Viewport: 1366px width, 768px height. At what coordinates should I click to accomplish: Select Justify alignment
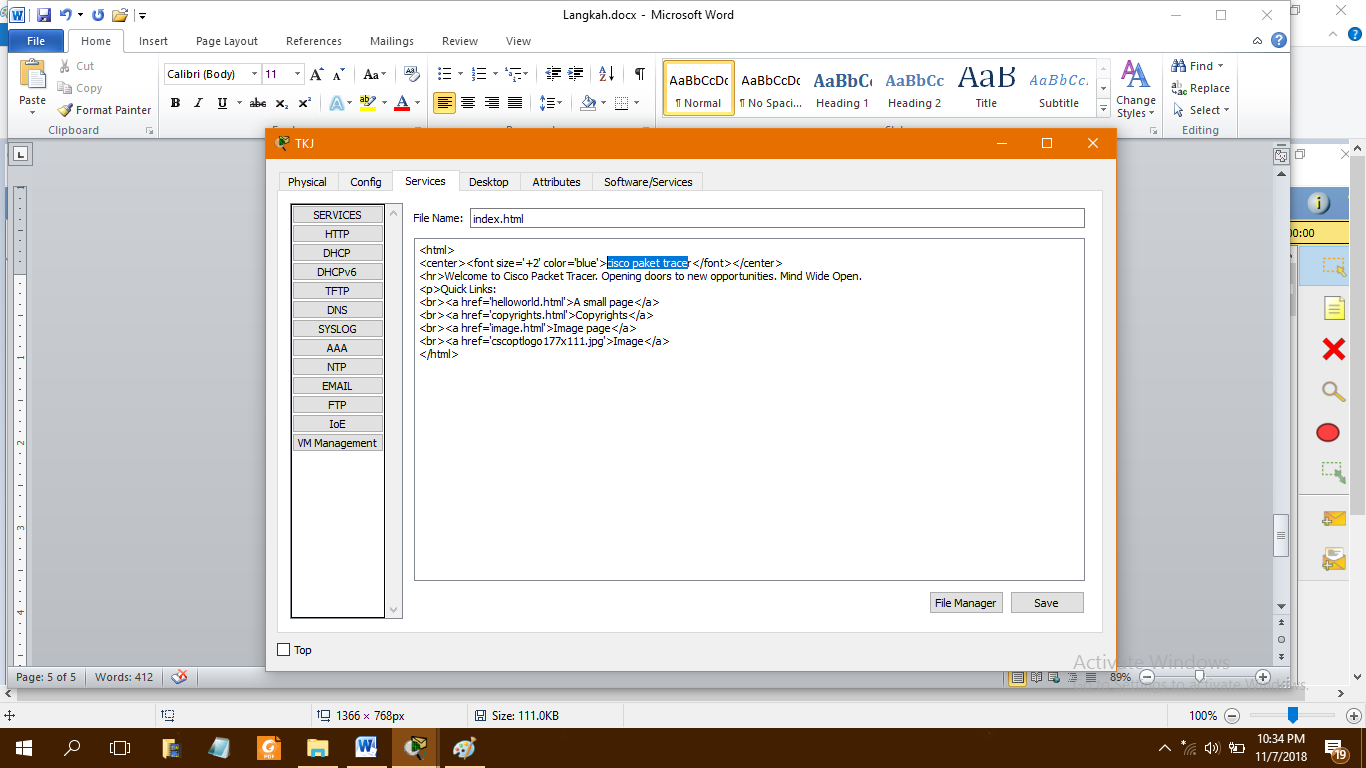click(x=515, y=103)
